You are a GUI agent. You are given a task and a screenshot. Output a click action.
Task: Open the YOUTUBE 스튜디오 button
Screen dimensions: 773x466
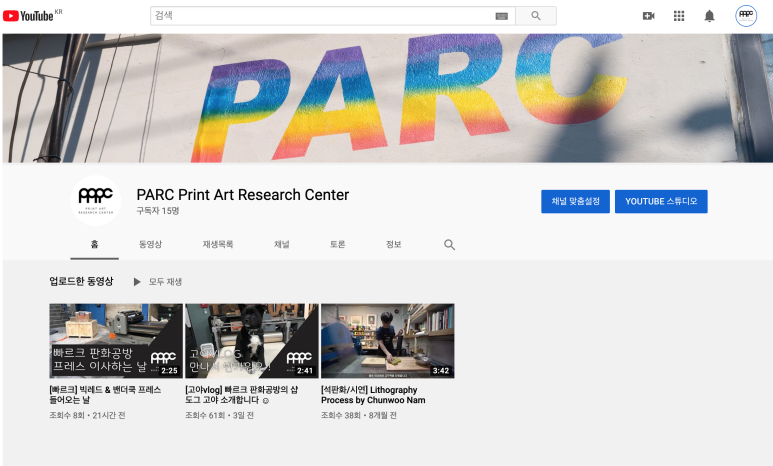[x=661, y=201]
